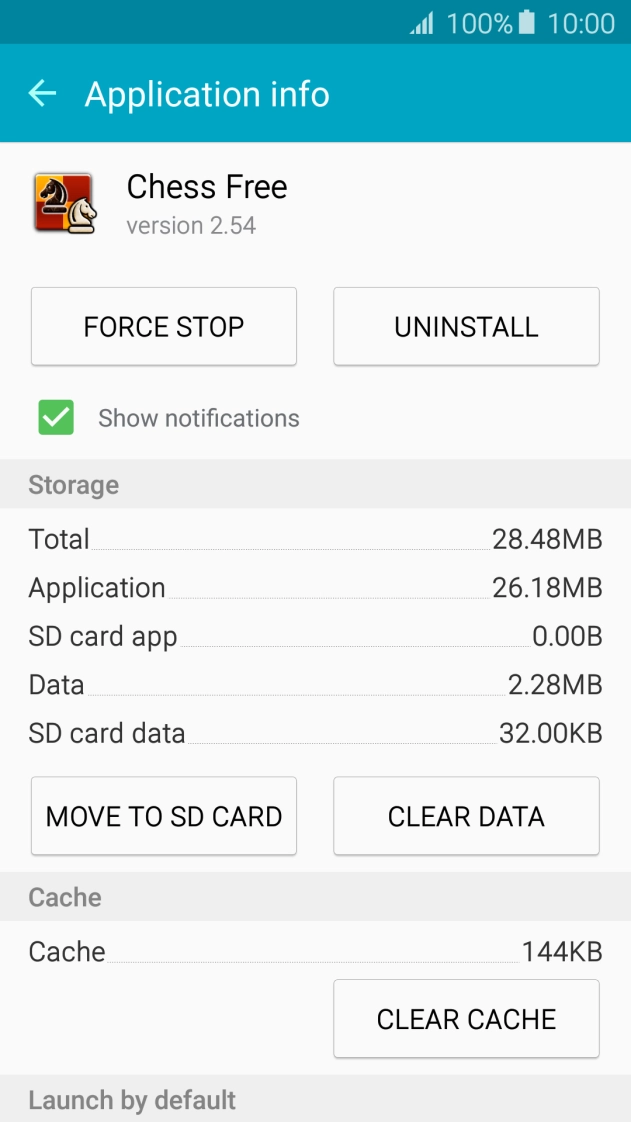Image resolution: width=631 pixels, height=1122 pixels.
Task: Click the back arrow in Application info
Action: click(x=42, y=94)
